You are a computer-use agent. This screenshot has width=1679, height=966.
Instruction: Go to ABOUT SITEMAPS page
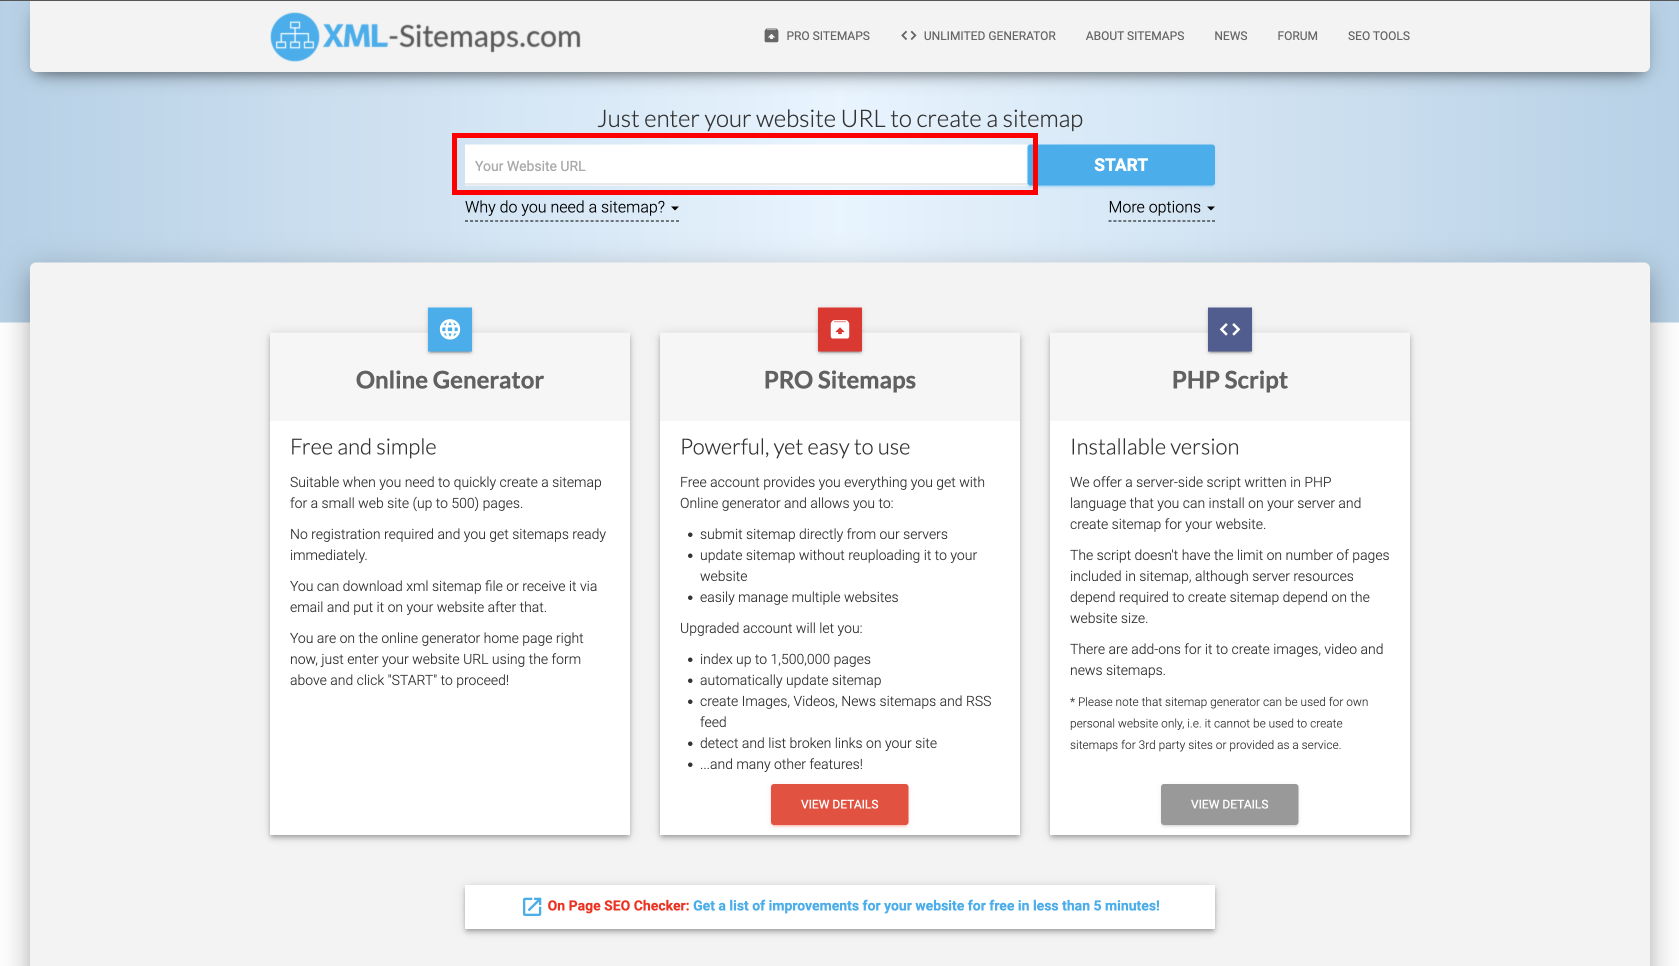1135,36
